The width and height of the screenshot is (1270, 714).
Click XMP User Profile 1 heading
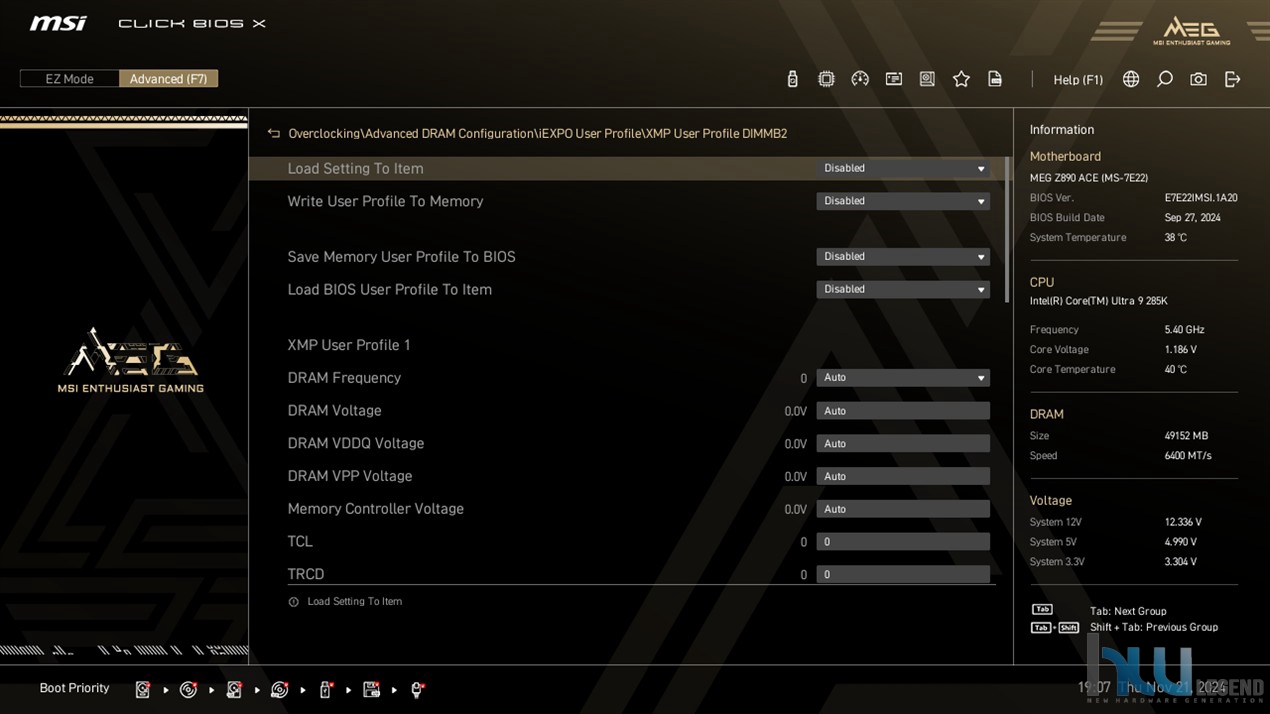click(x=348, y=345)
